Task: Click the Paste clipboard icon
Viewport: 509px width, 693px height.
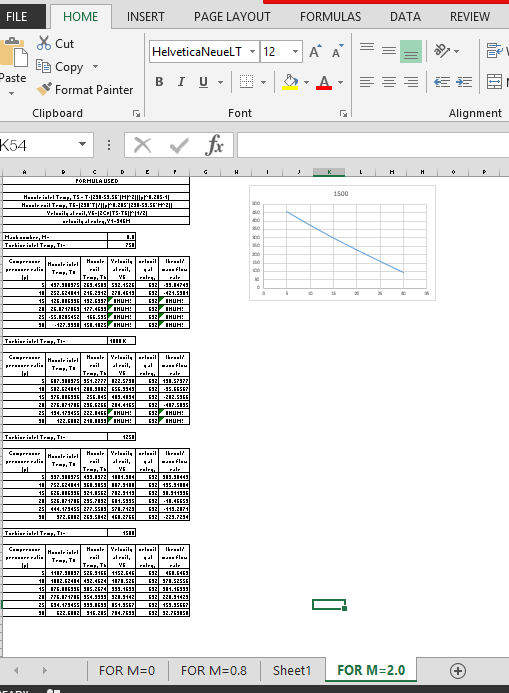Action: point(13,53)
